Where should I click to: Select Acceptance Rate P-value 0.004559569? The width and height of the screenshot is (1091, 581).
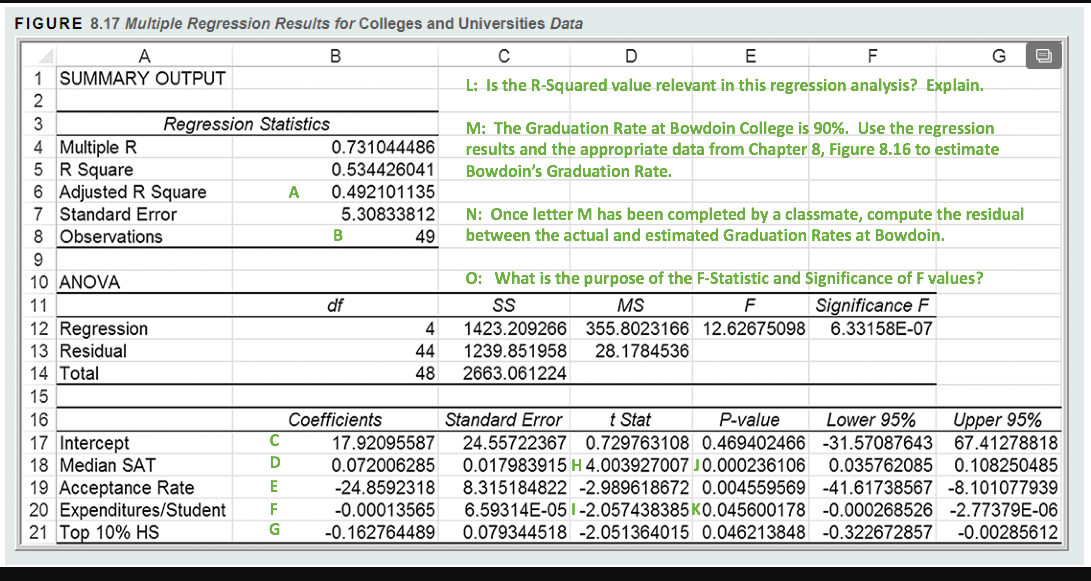pyautogui.click(x=754, y=488)
